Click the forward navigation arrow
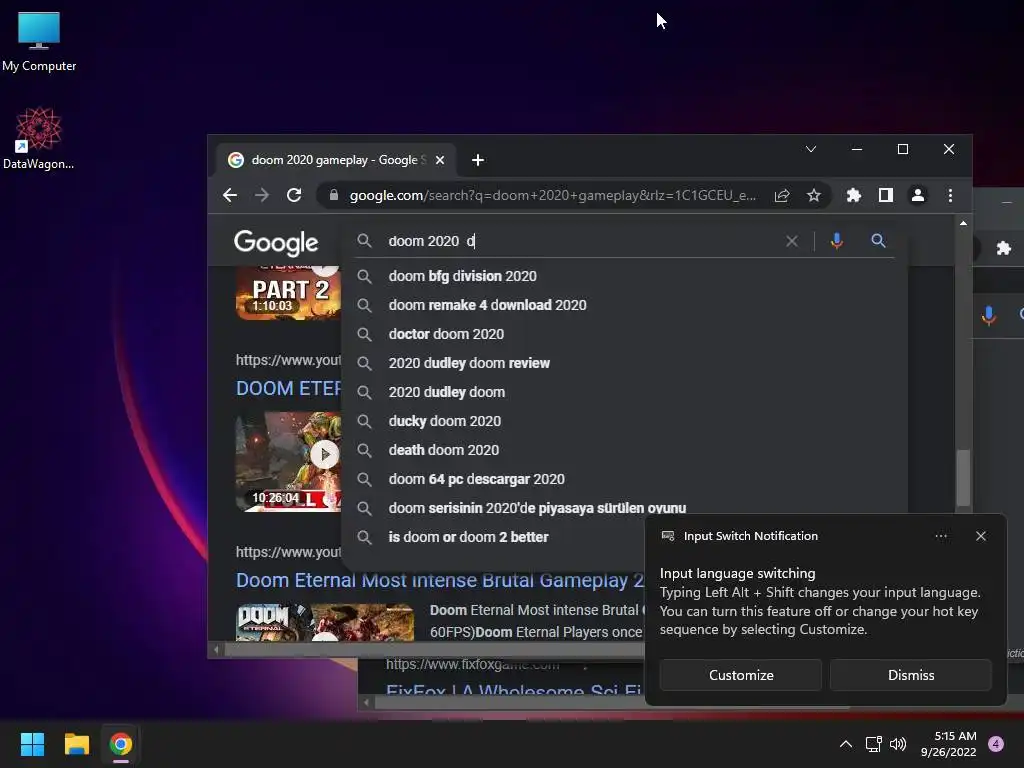The width and height of the screenshot is (1024, 768). coord(262,195)
